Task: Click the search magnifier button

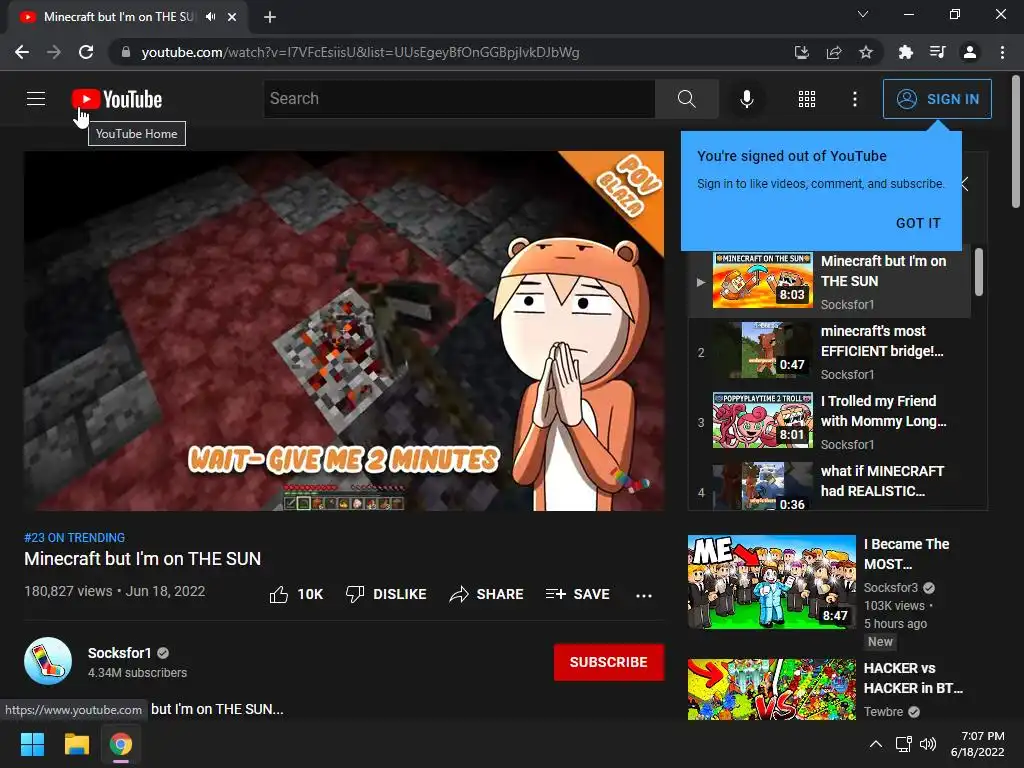Action: click(686, 99)
